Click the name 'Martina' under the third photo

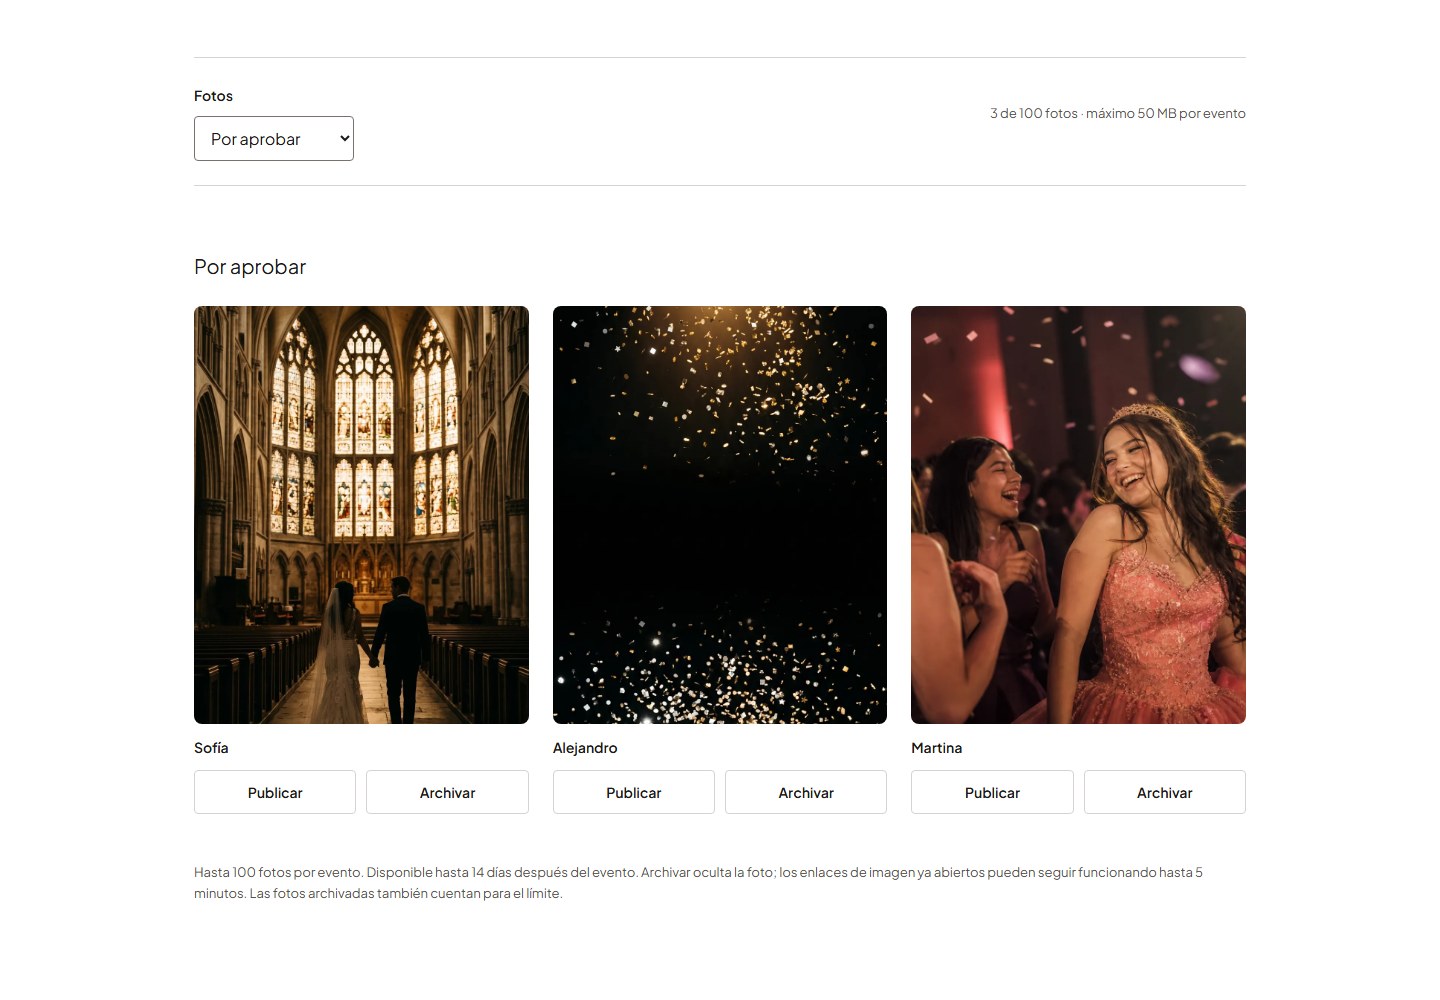point(937,748)
